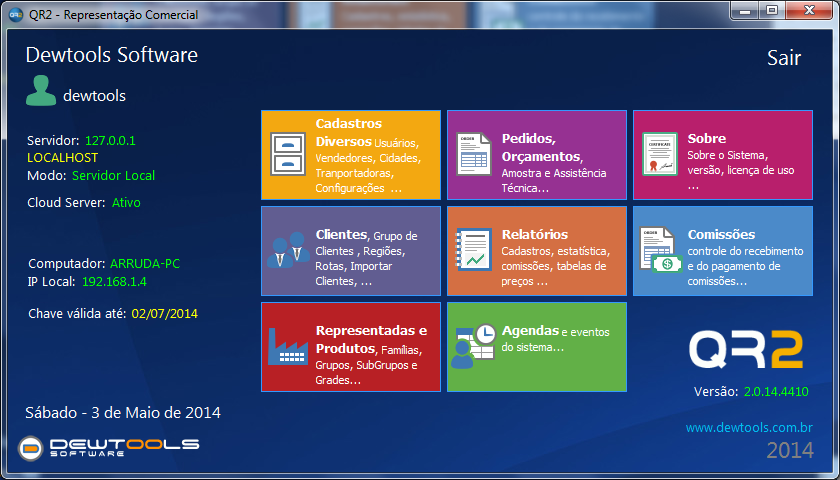Viewport: 840px width, 480px height.
Task: Click the date Sábado - 3 de Maio de 2014
Action: [123, 412]
